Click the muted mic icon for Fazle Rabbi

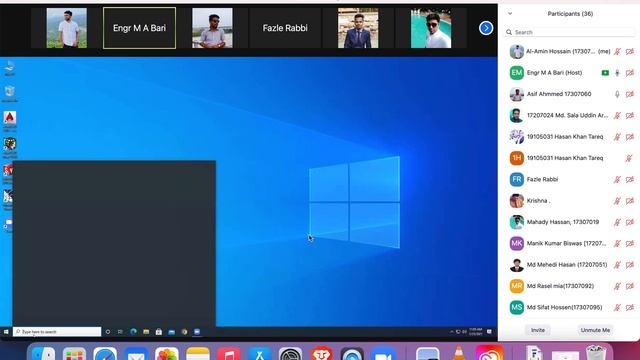click(x=617, y=180)
